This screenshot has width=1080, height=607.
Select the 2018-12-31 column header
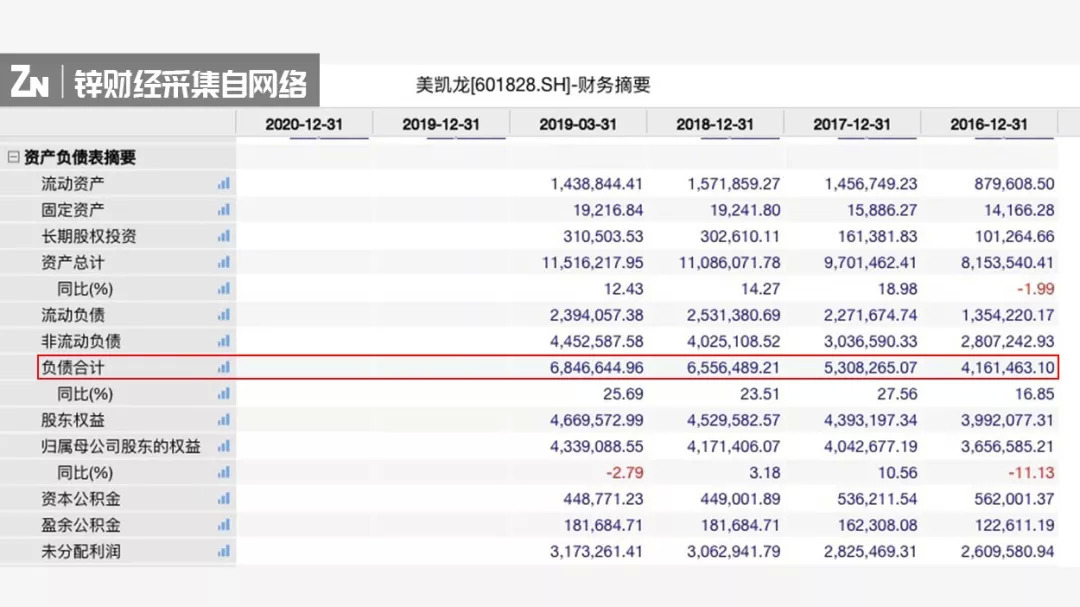point(715,124)
